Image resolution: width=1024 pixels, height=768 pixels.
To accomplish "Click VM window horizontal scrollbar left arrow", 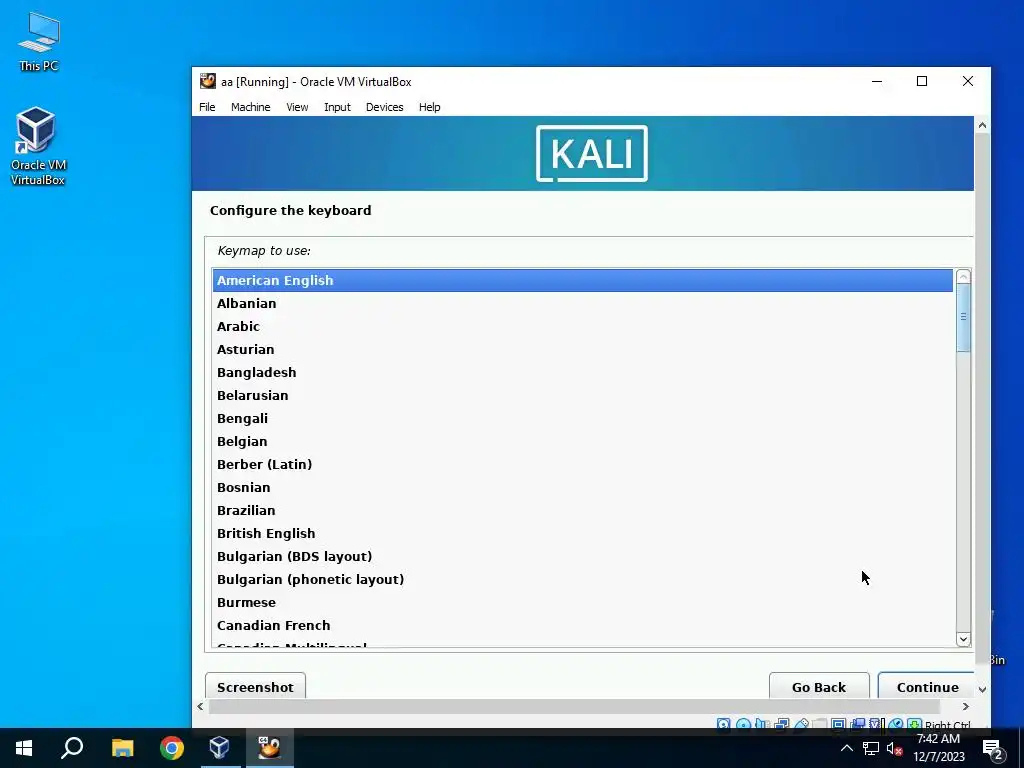I will coord(200,707).
